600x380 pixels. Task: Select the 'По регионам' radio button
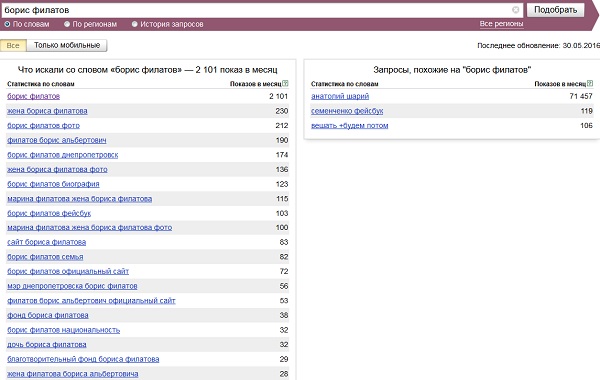(67, 24)
